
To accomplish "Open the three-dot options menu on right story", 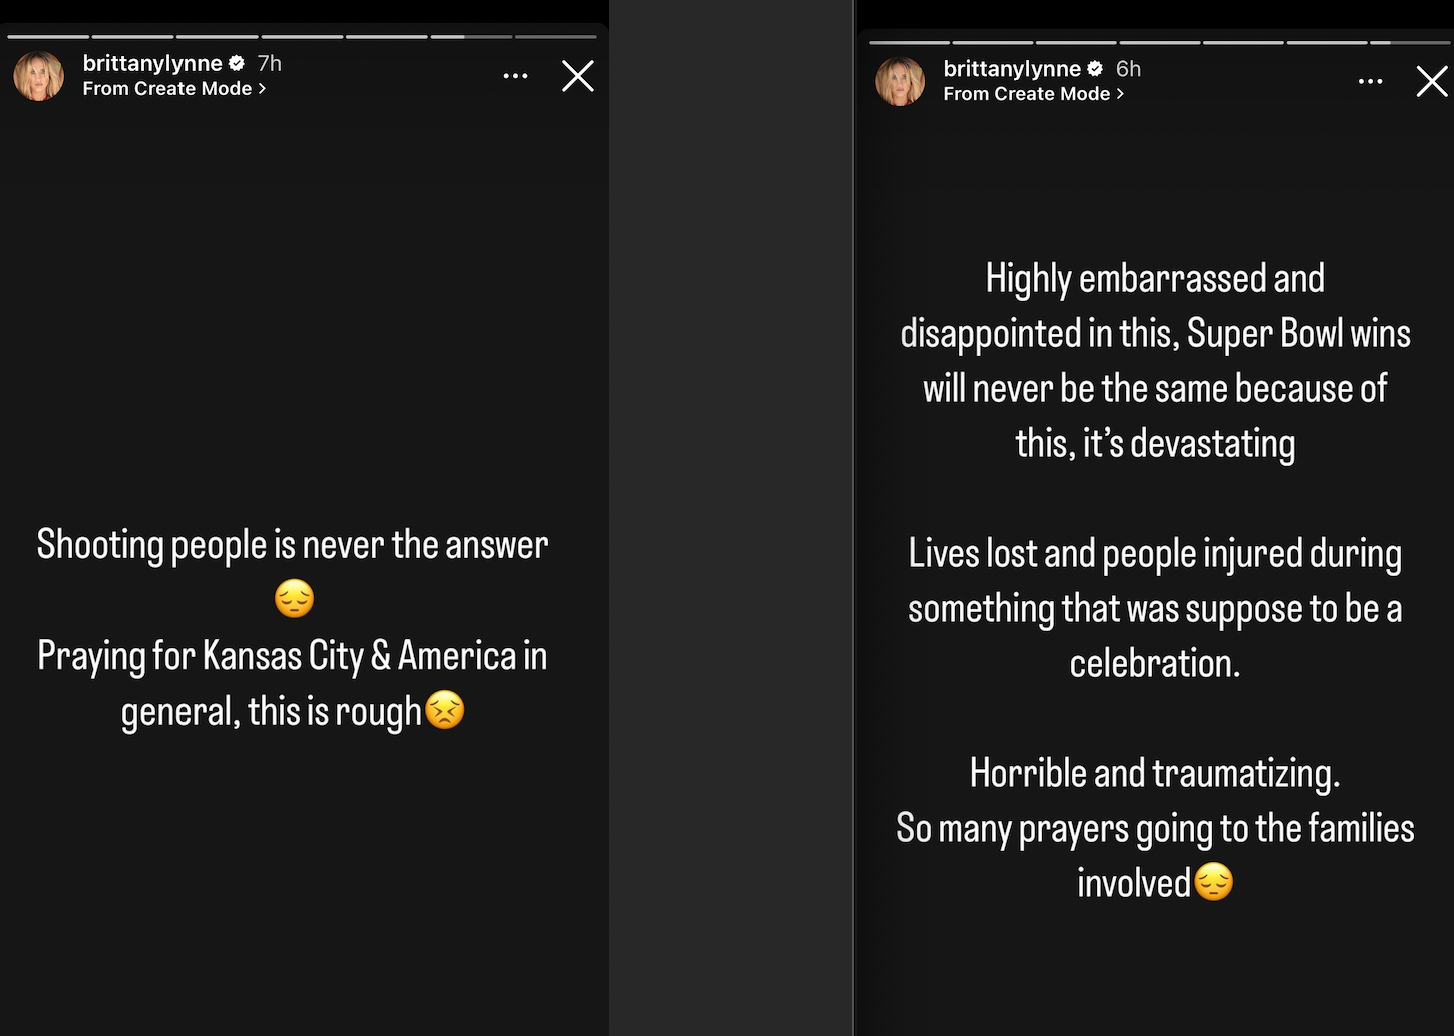I will [1370, 81].
